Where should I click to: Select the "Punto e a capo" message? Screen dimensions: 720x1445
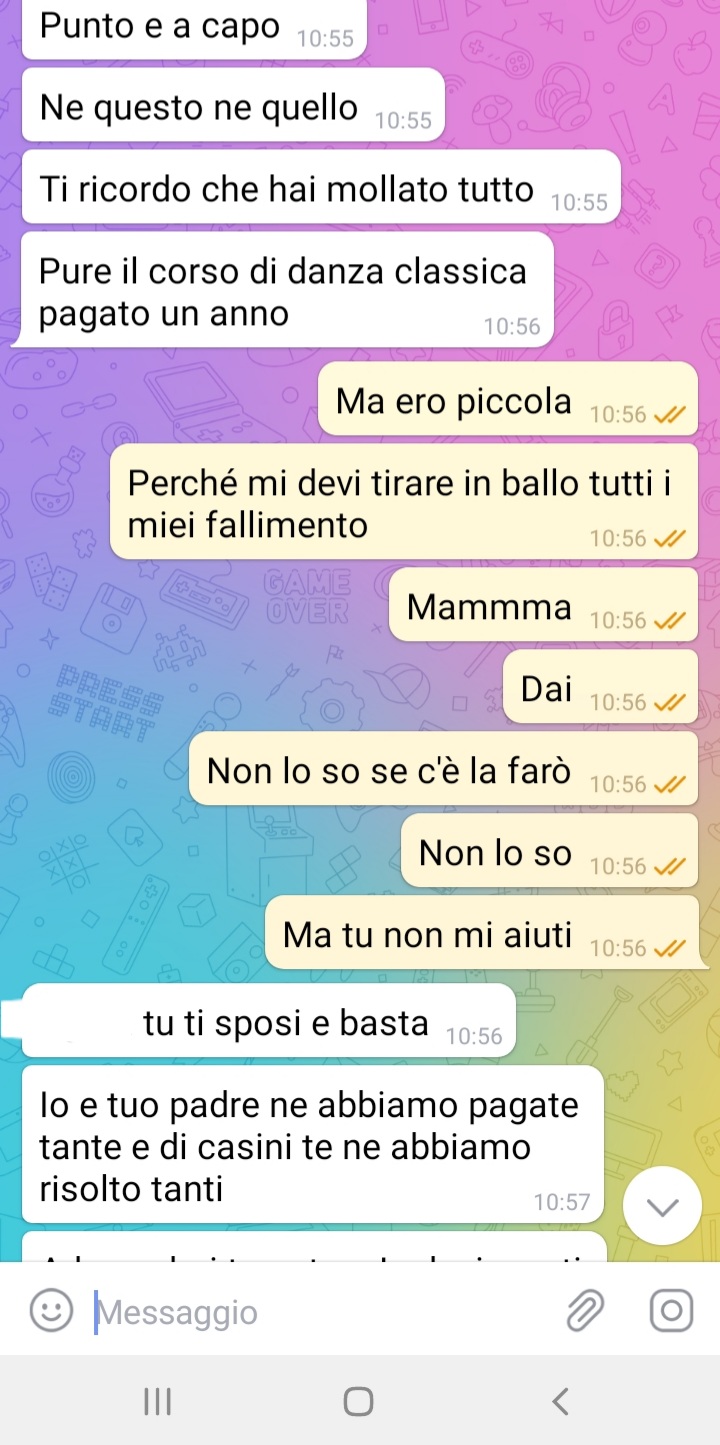(195, 29)
